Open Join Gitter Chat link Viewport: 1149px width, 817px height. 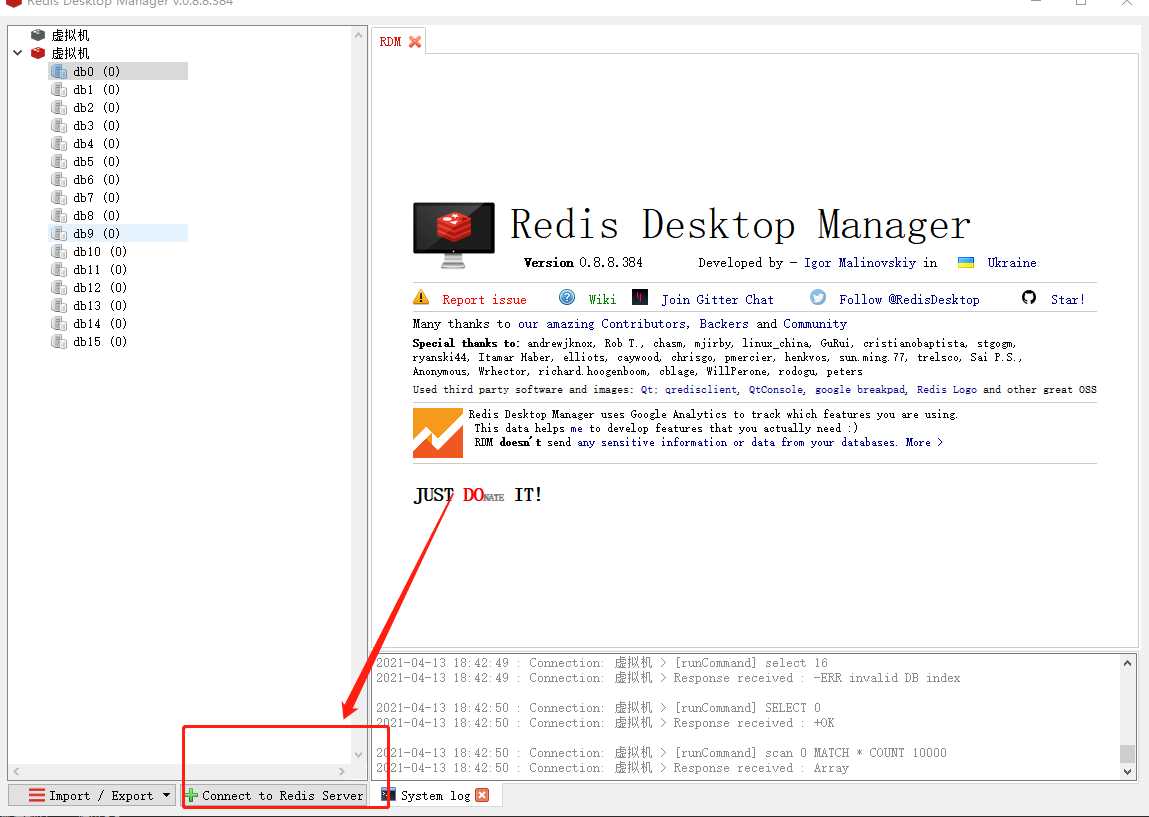717,300
